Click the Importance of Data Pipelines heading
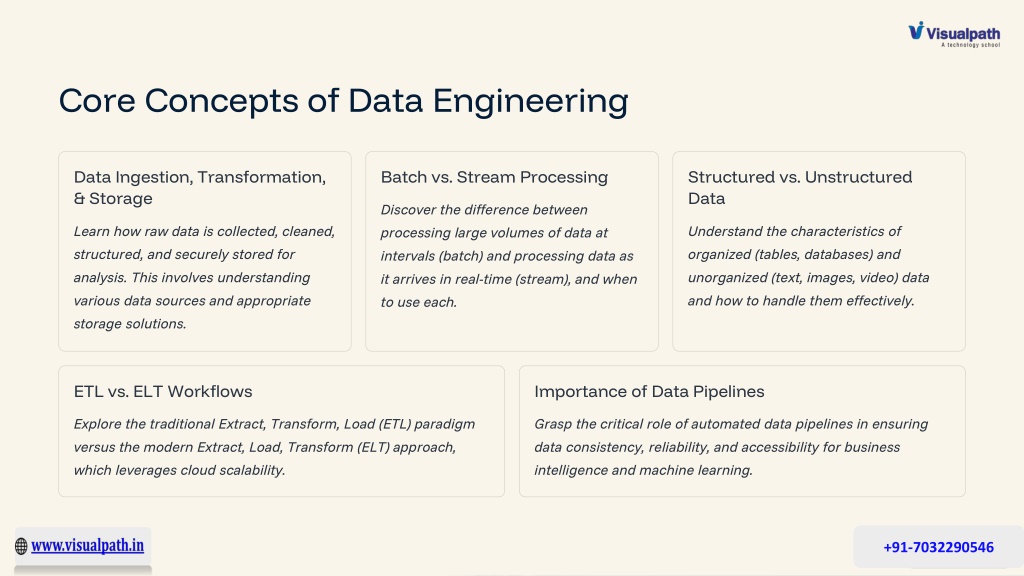Image resolution: width=1024 pixels, height=576 pixels. [x=649, y=391]
